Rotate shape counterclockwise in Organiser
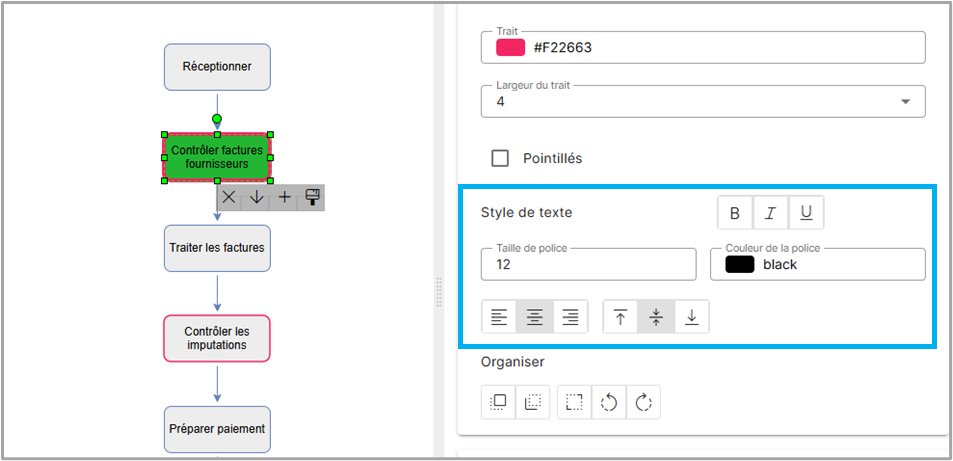 click(x=608, y=402)
